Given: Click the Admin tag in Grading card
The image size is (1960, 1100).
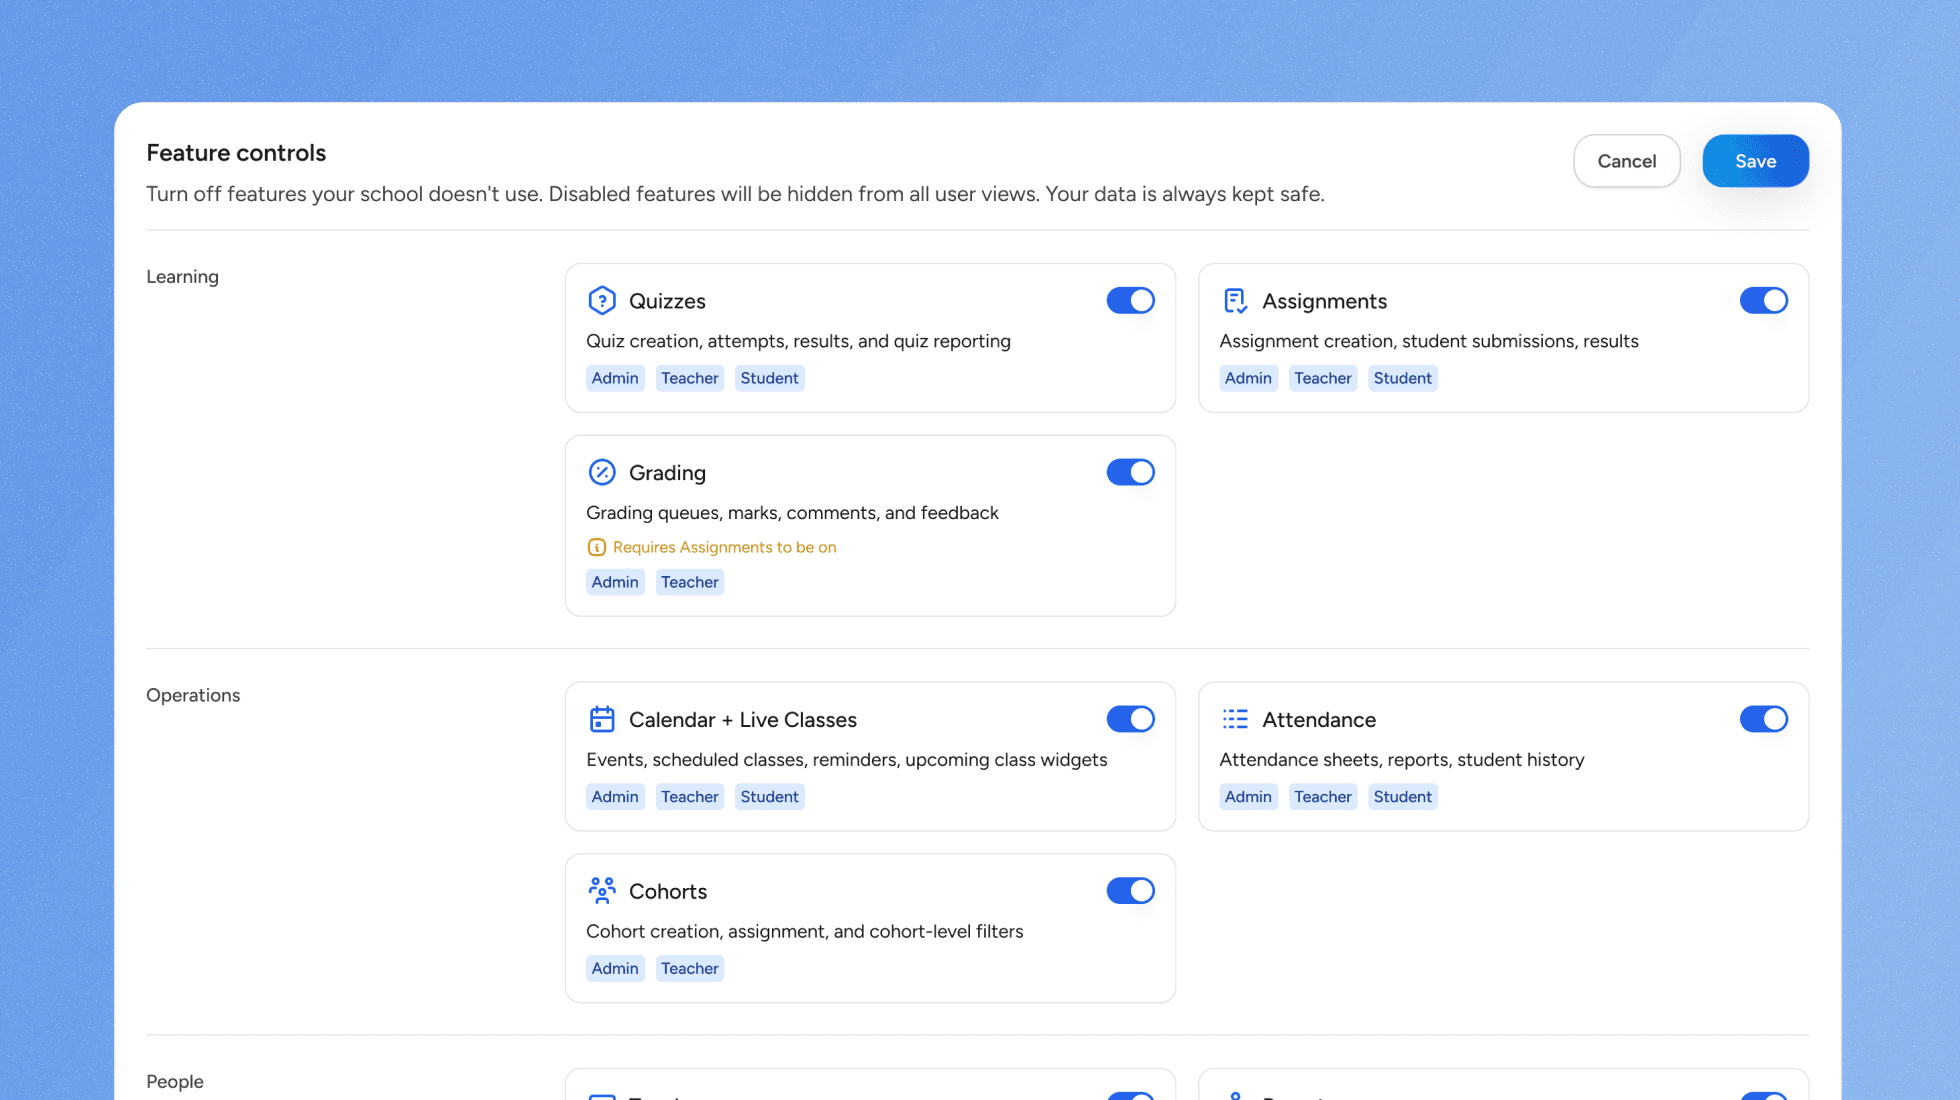Looking at the screenshot, I should point(615,582).
